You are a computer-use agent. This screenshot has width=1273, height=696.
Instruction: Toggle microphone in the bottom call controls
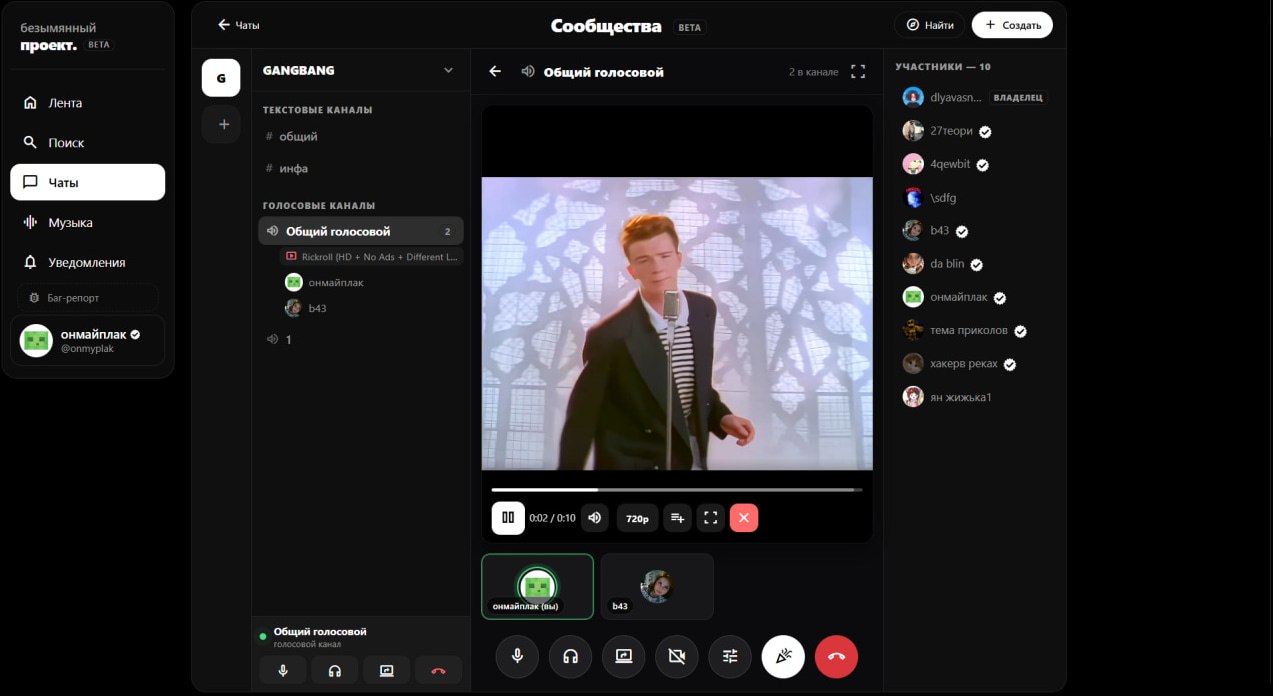(x=517, y=657)
